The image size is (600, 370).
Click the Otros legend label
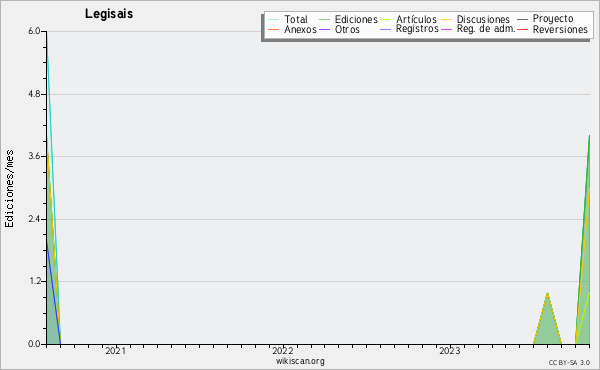pyautogui.click(x=347, y=29)
